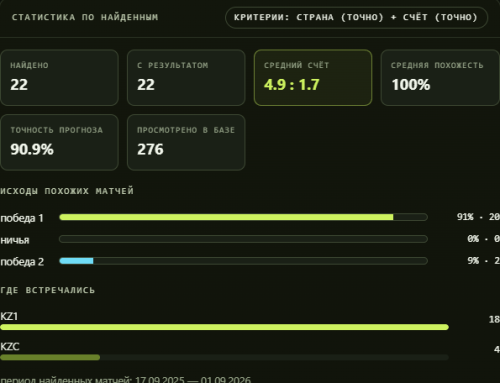Viewport: 500px width, 383px height.
Task: Click the 'Исходы похожих матчей' heading
Action: [x=67, y=191]
